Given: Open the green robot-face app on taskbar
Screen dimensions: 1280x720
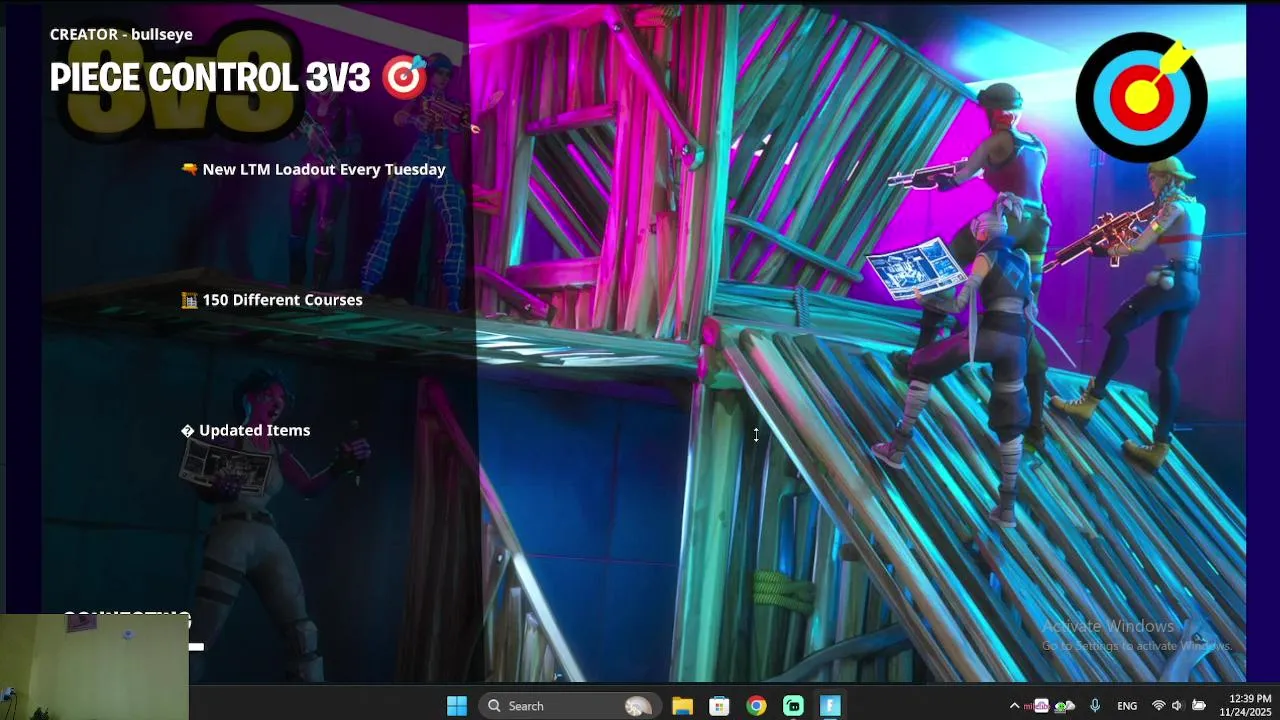Looking at the screenshot, I should [x=793, y=706].
